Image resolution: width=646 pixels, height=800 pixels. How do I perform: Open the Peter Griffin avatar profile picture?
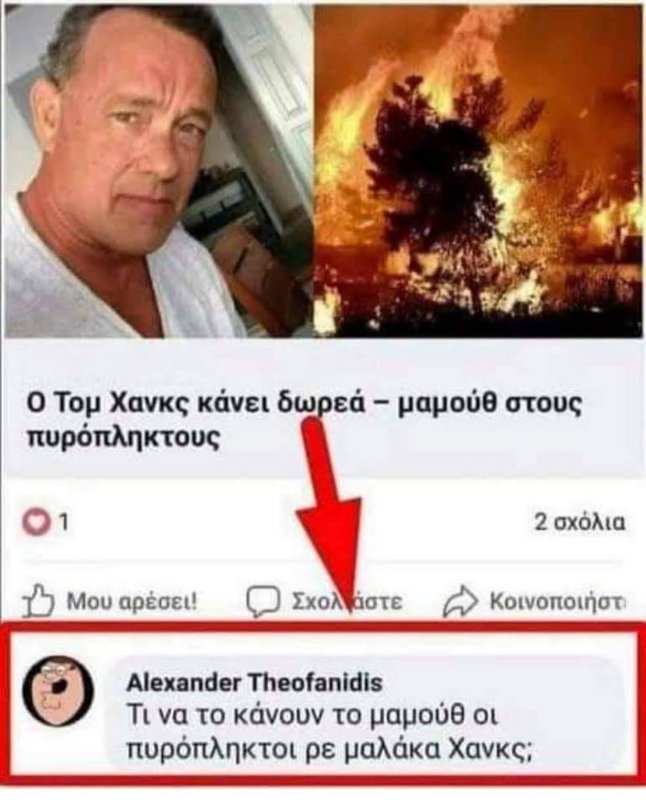point(58,689)
